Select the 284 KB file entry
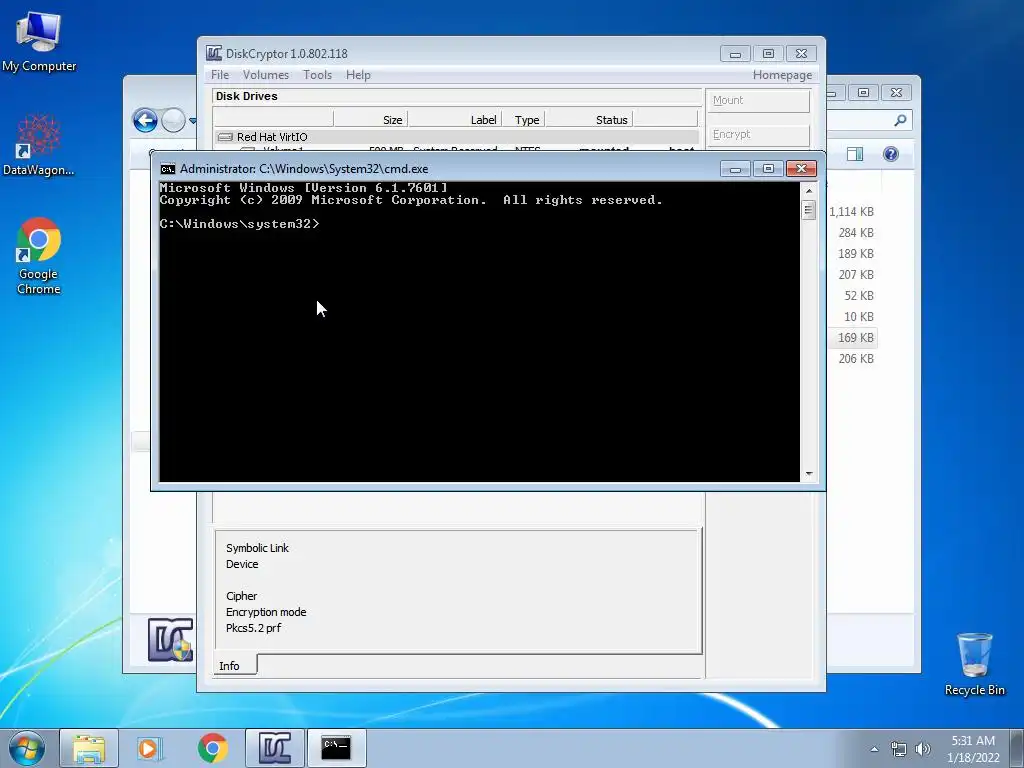This screenshot has height=768, width=1024. 856,232
